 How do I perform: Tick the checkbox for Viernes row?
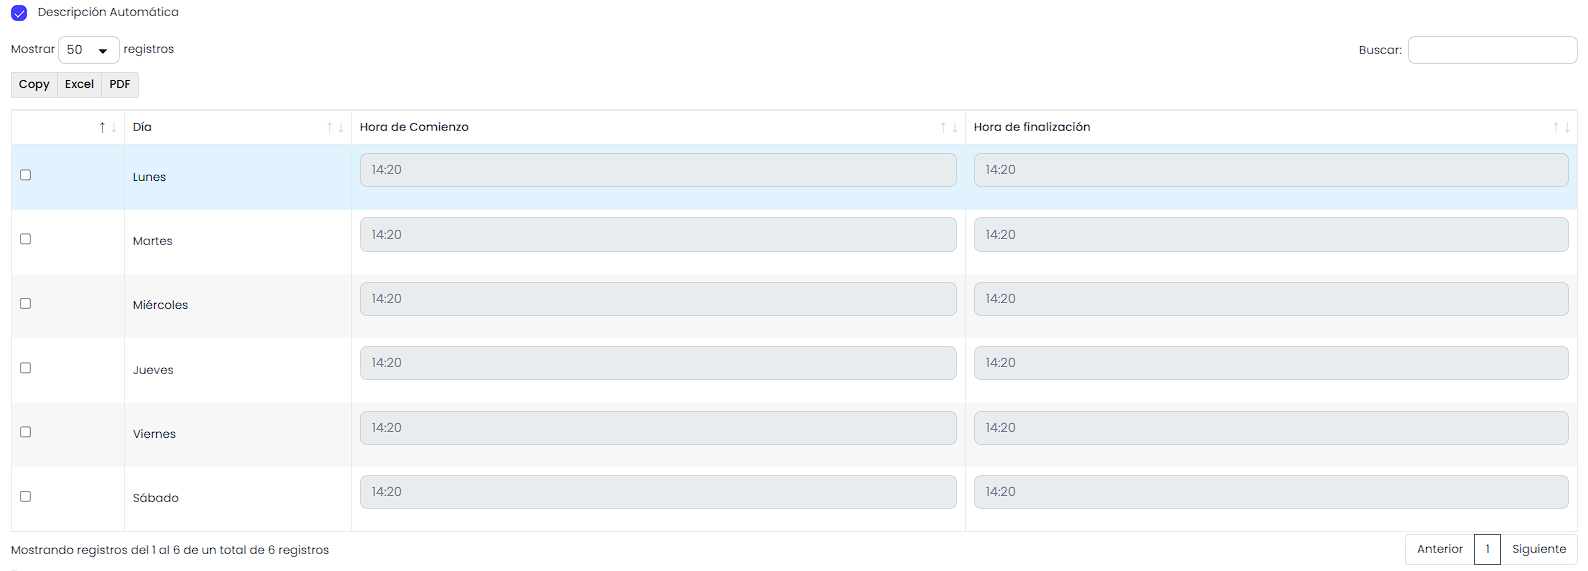[26, 432]
